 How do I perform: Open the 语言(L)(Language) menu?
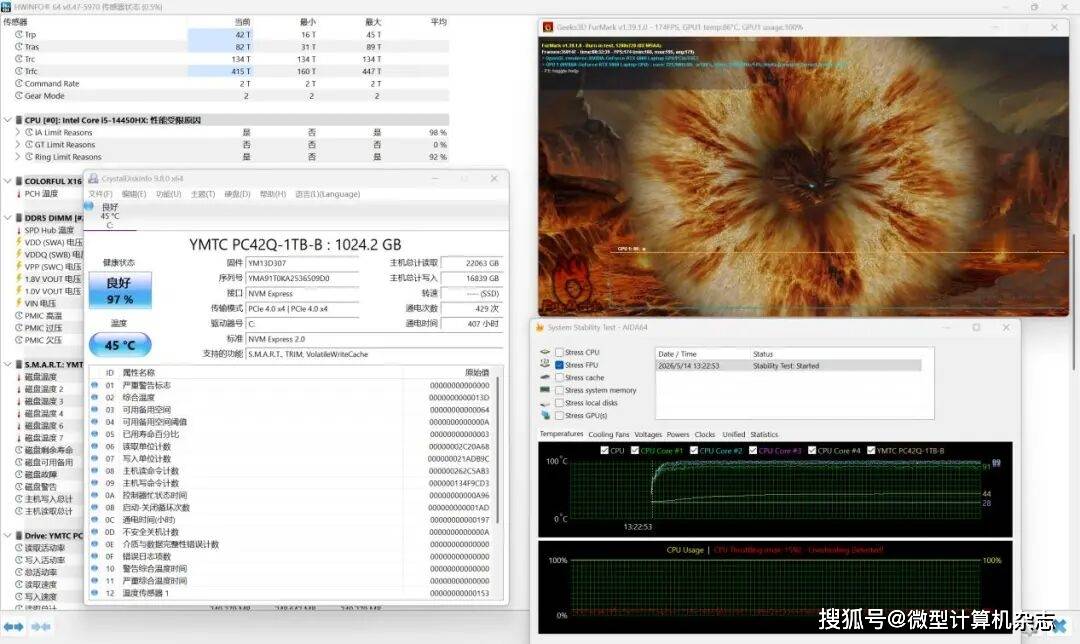tap(328, 194)
